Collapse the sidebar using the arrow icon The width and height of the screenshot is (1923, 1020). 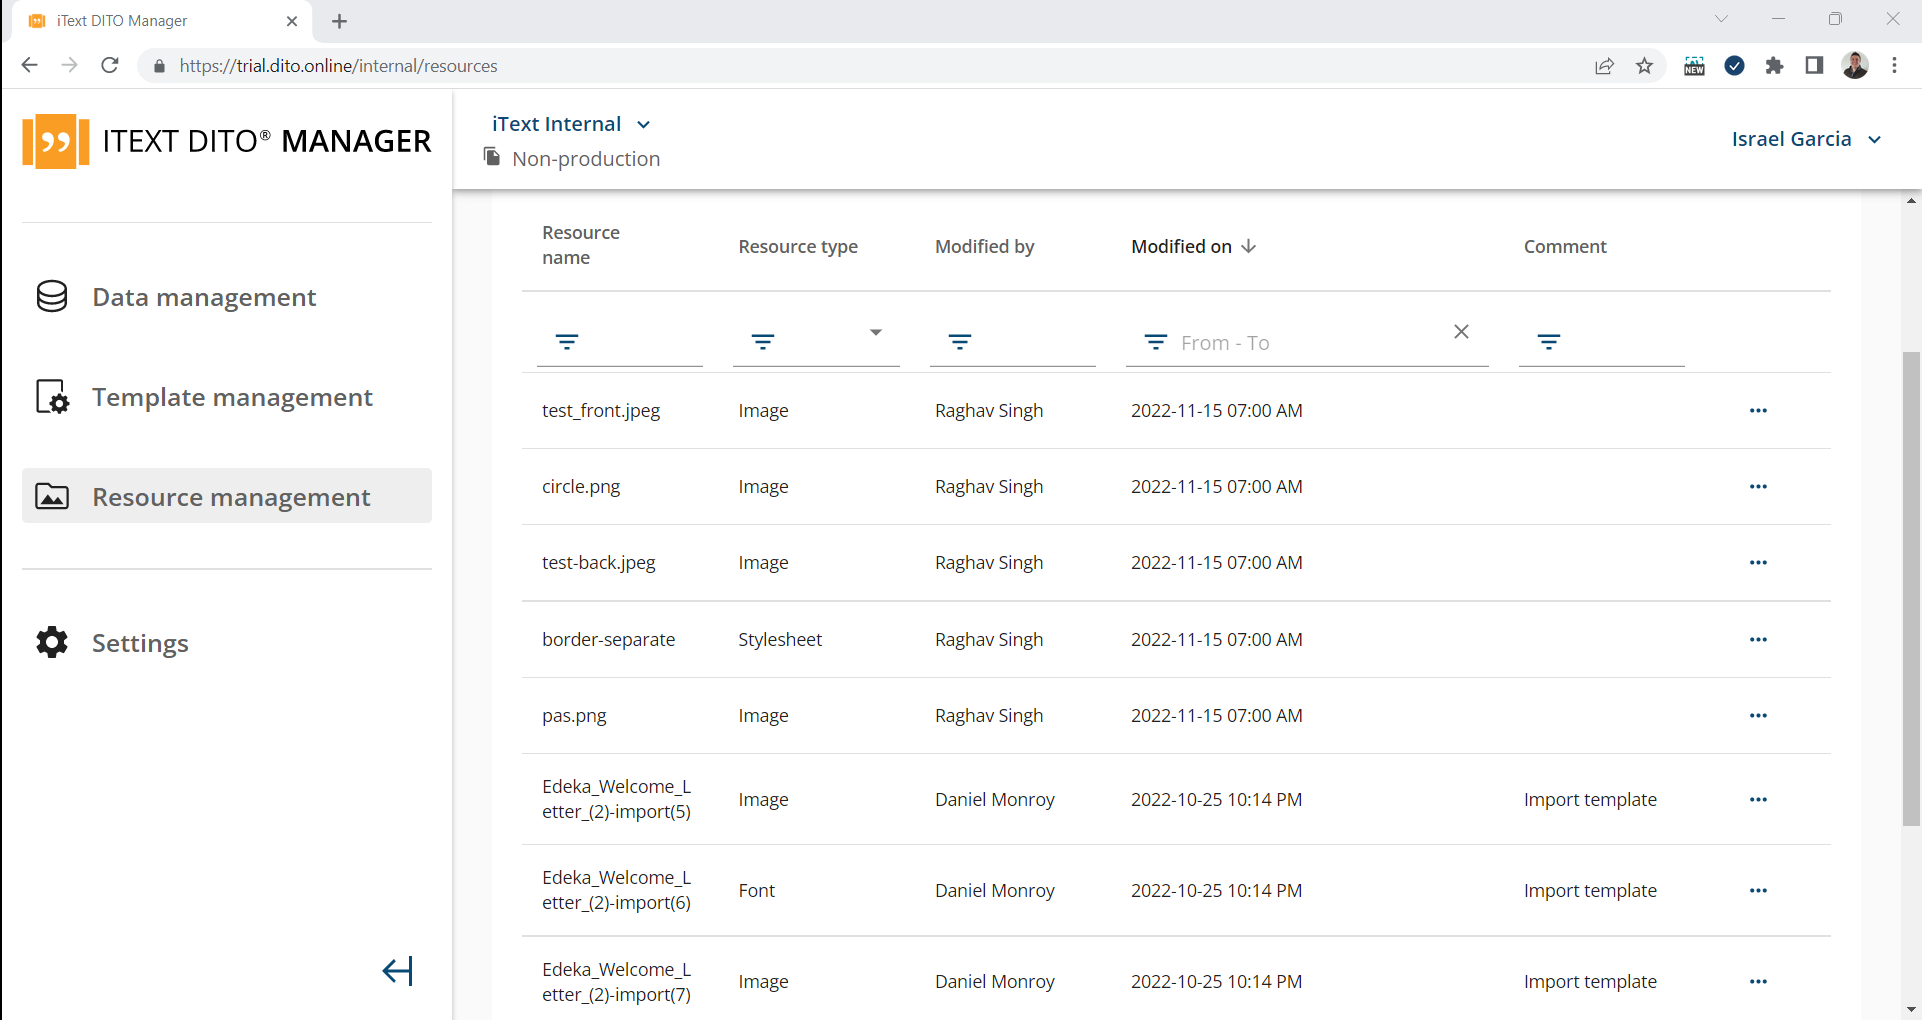[x=397, y=970]
